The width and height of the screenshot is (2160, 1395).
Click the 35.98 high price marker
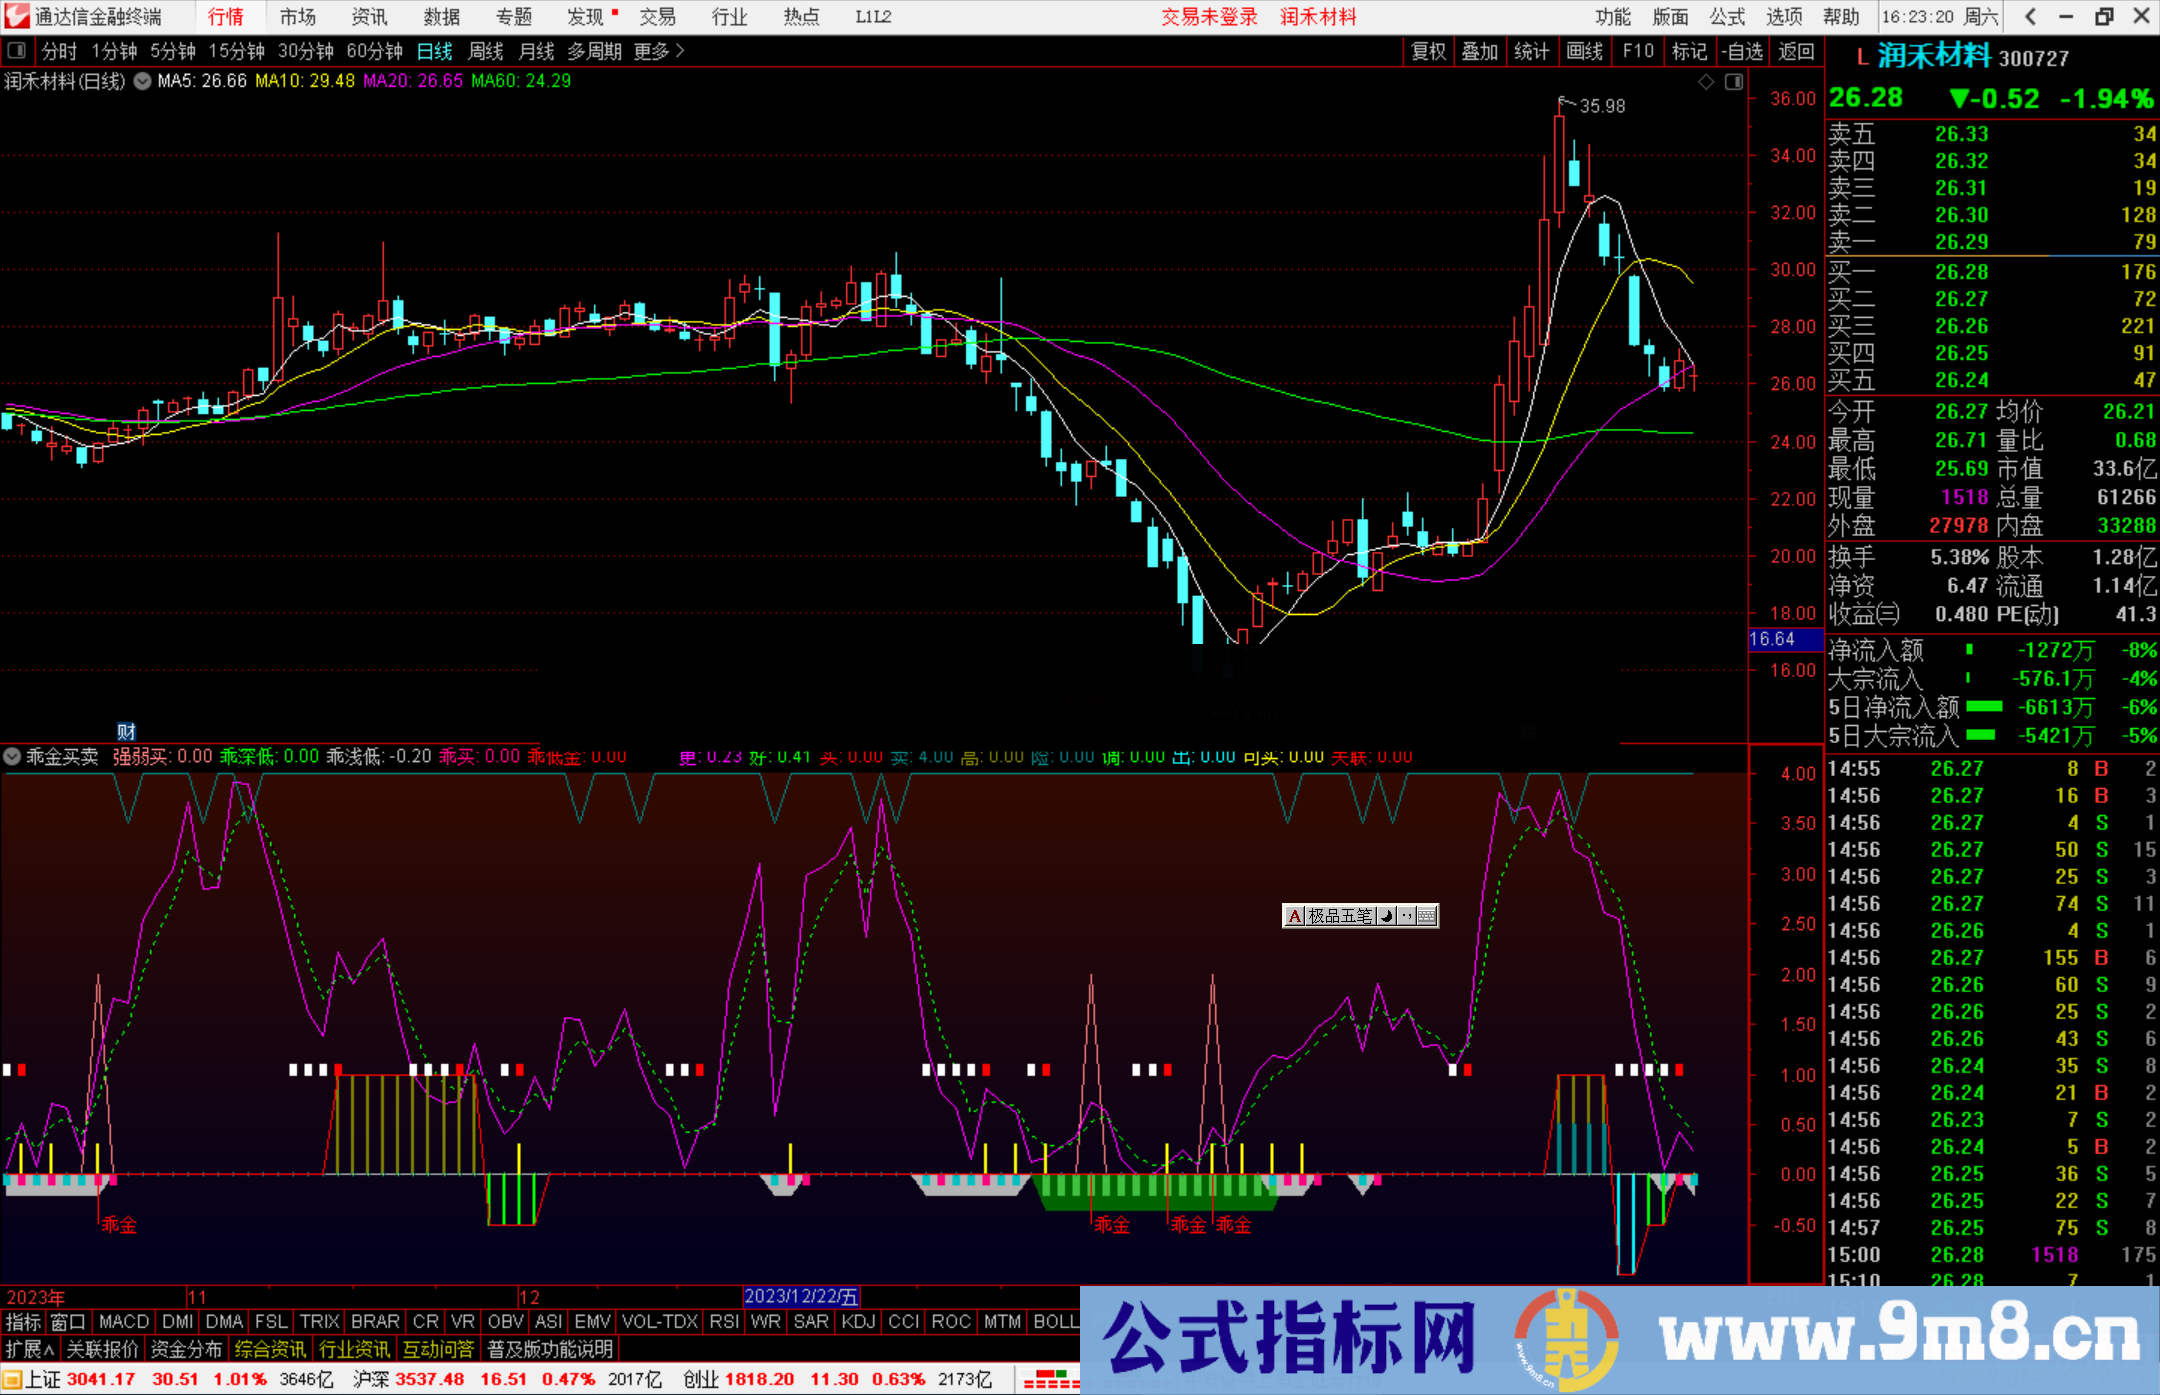click(x=1602, y=106)
